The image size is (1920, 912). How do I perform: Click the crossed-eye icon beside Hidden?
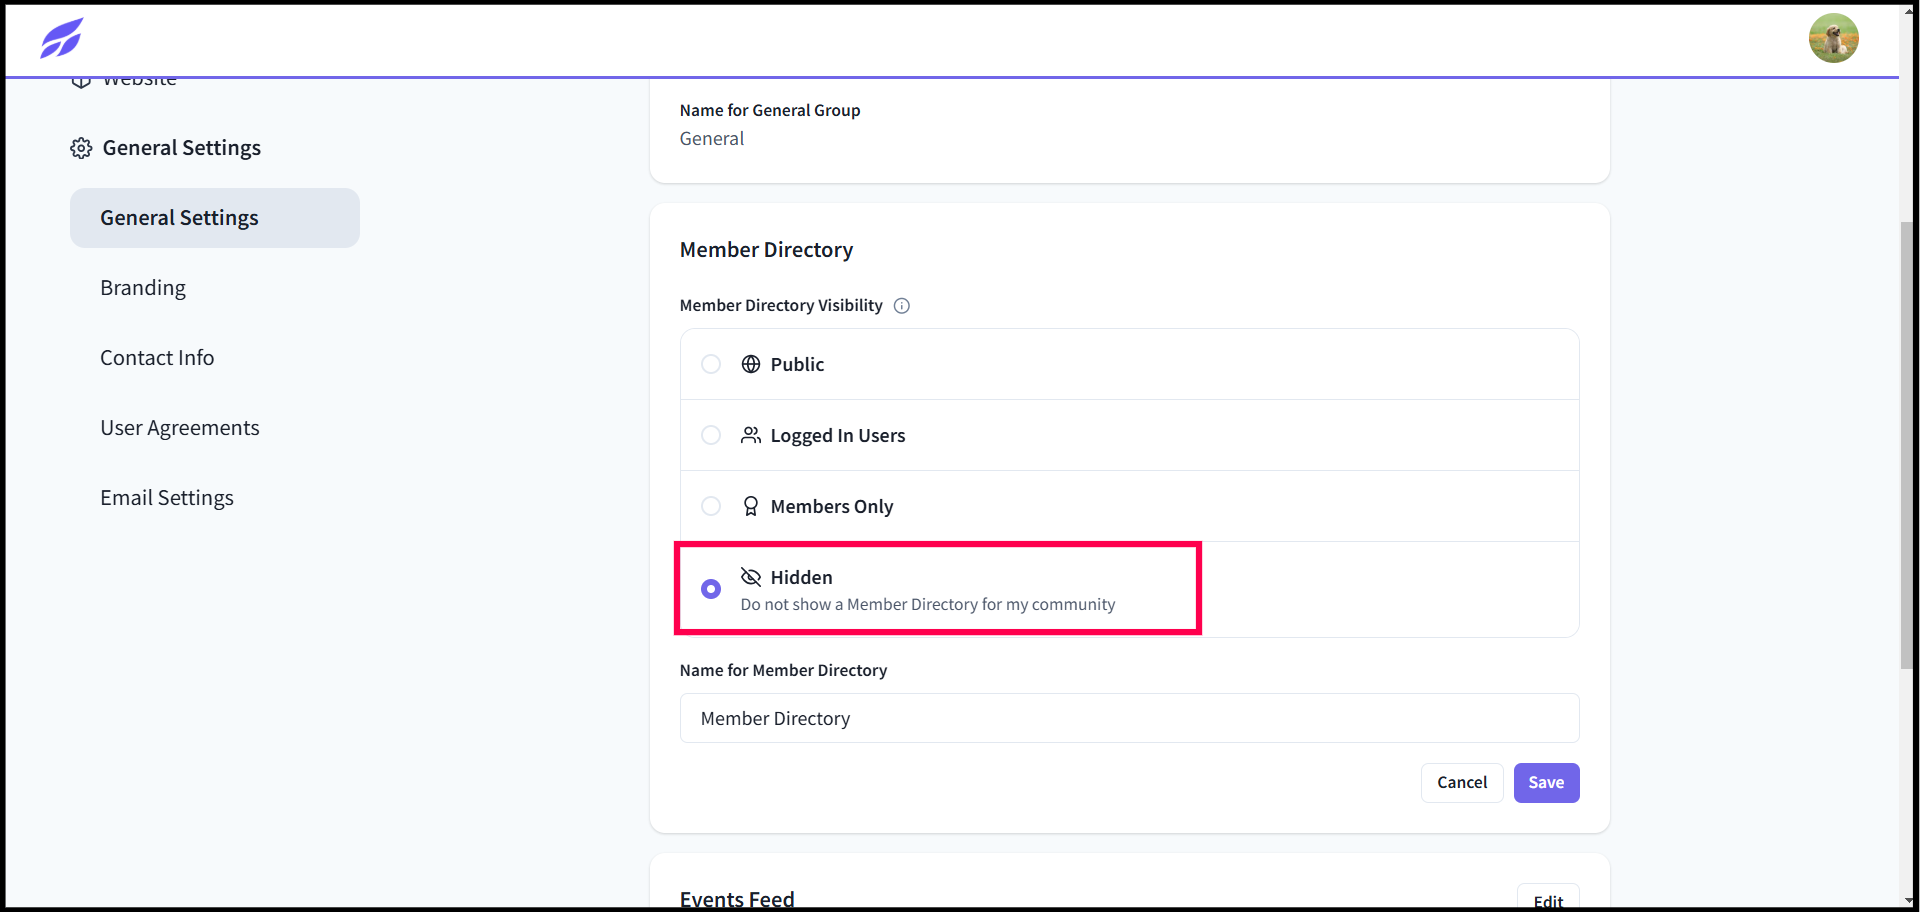pyautogui.click(x=751, y=577)
